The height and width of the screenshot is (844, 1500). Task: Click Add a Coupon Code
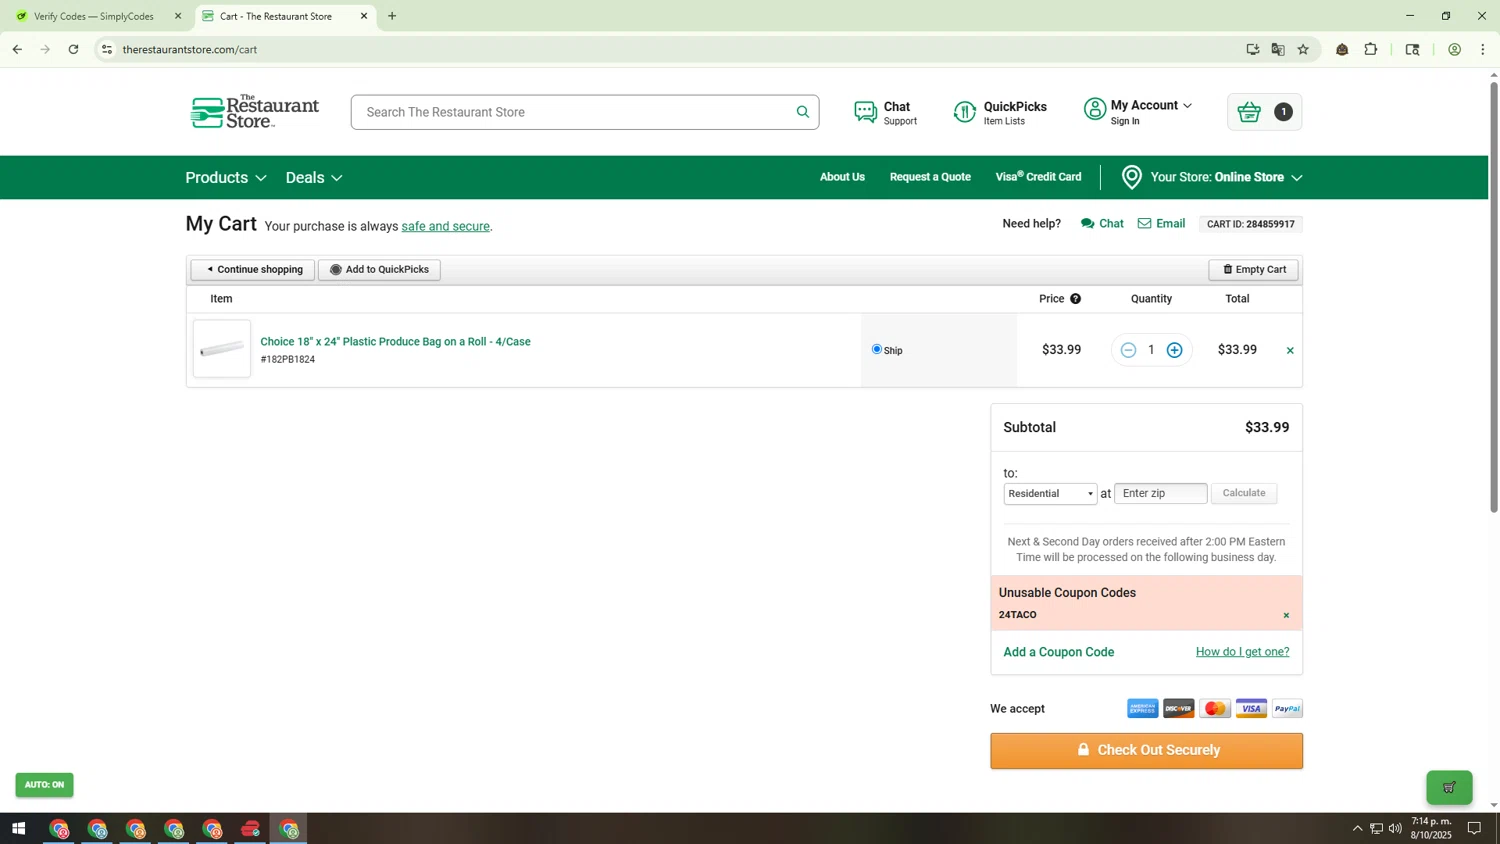pos(1058,652)
